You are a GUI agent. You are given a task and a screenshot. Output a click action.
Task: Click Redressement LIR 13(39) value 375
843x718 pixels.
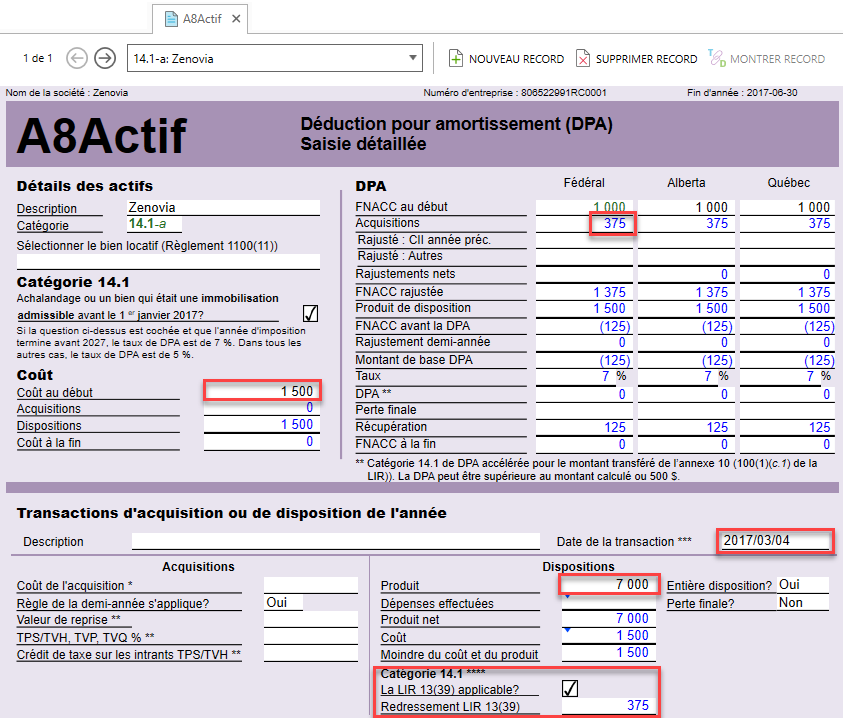(x=609, y=706)
